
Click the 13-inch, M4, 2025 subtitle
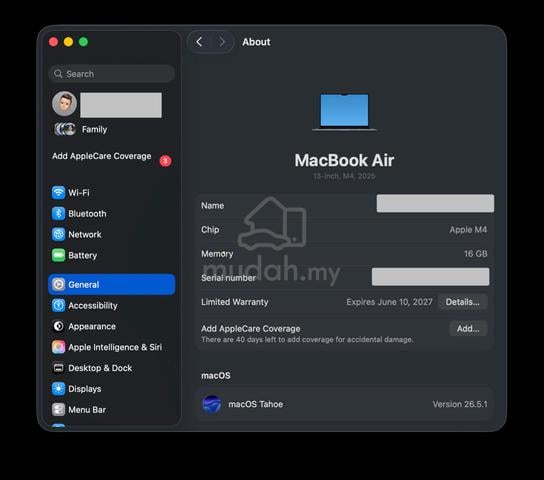tap(344, 176)
